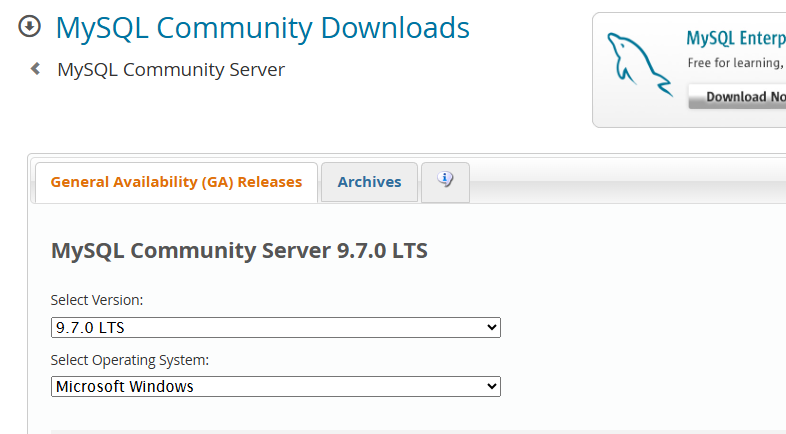The width and height of the screenshot is (786, 434).
Task: Click the download circle icon beside page title
Action: pos(30,26)
